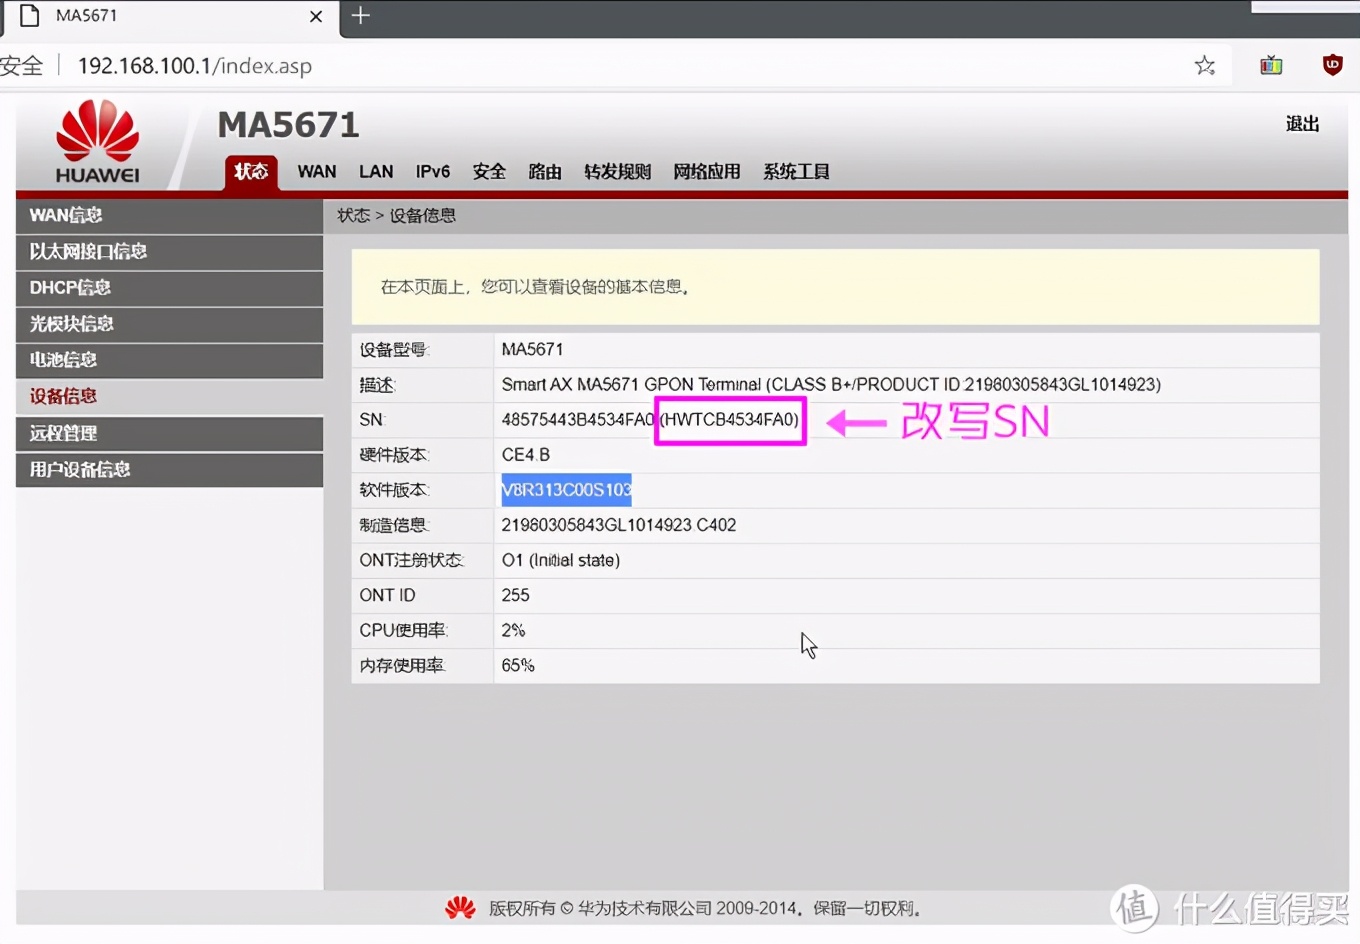Click the CPU usage value 2%
1360x944 pixels.
(513, 631)
